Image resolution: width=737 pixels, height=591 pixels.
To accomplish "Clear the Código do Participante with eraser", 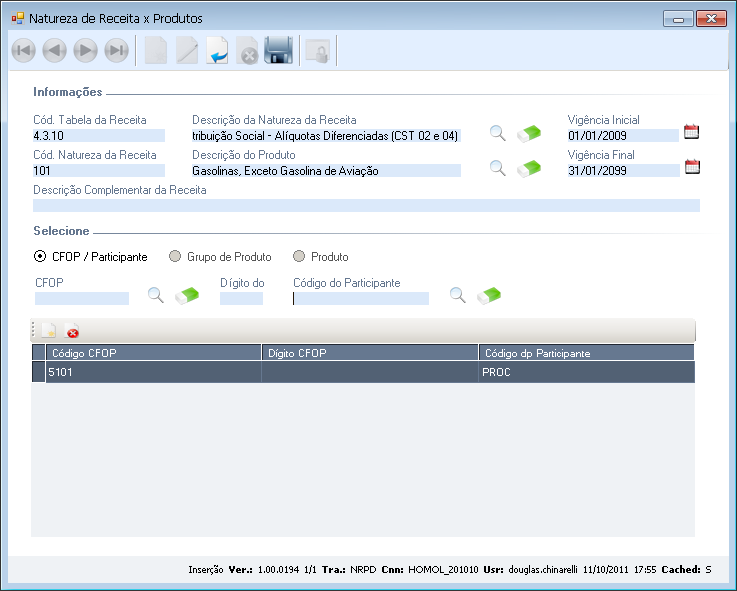I will pos(489,295).
